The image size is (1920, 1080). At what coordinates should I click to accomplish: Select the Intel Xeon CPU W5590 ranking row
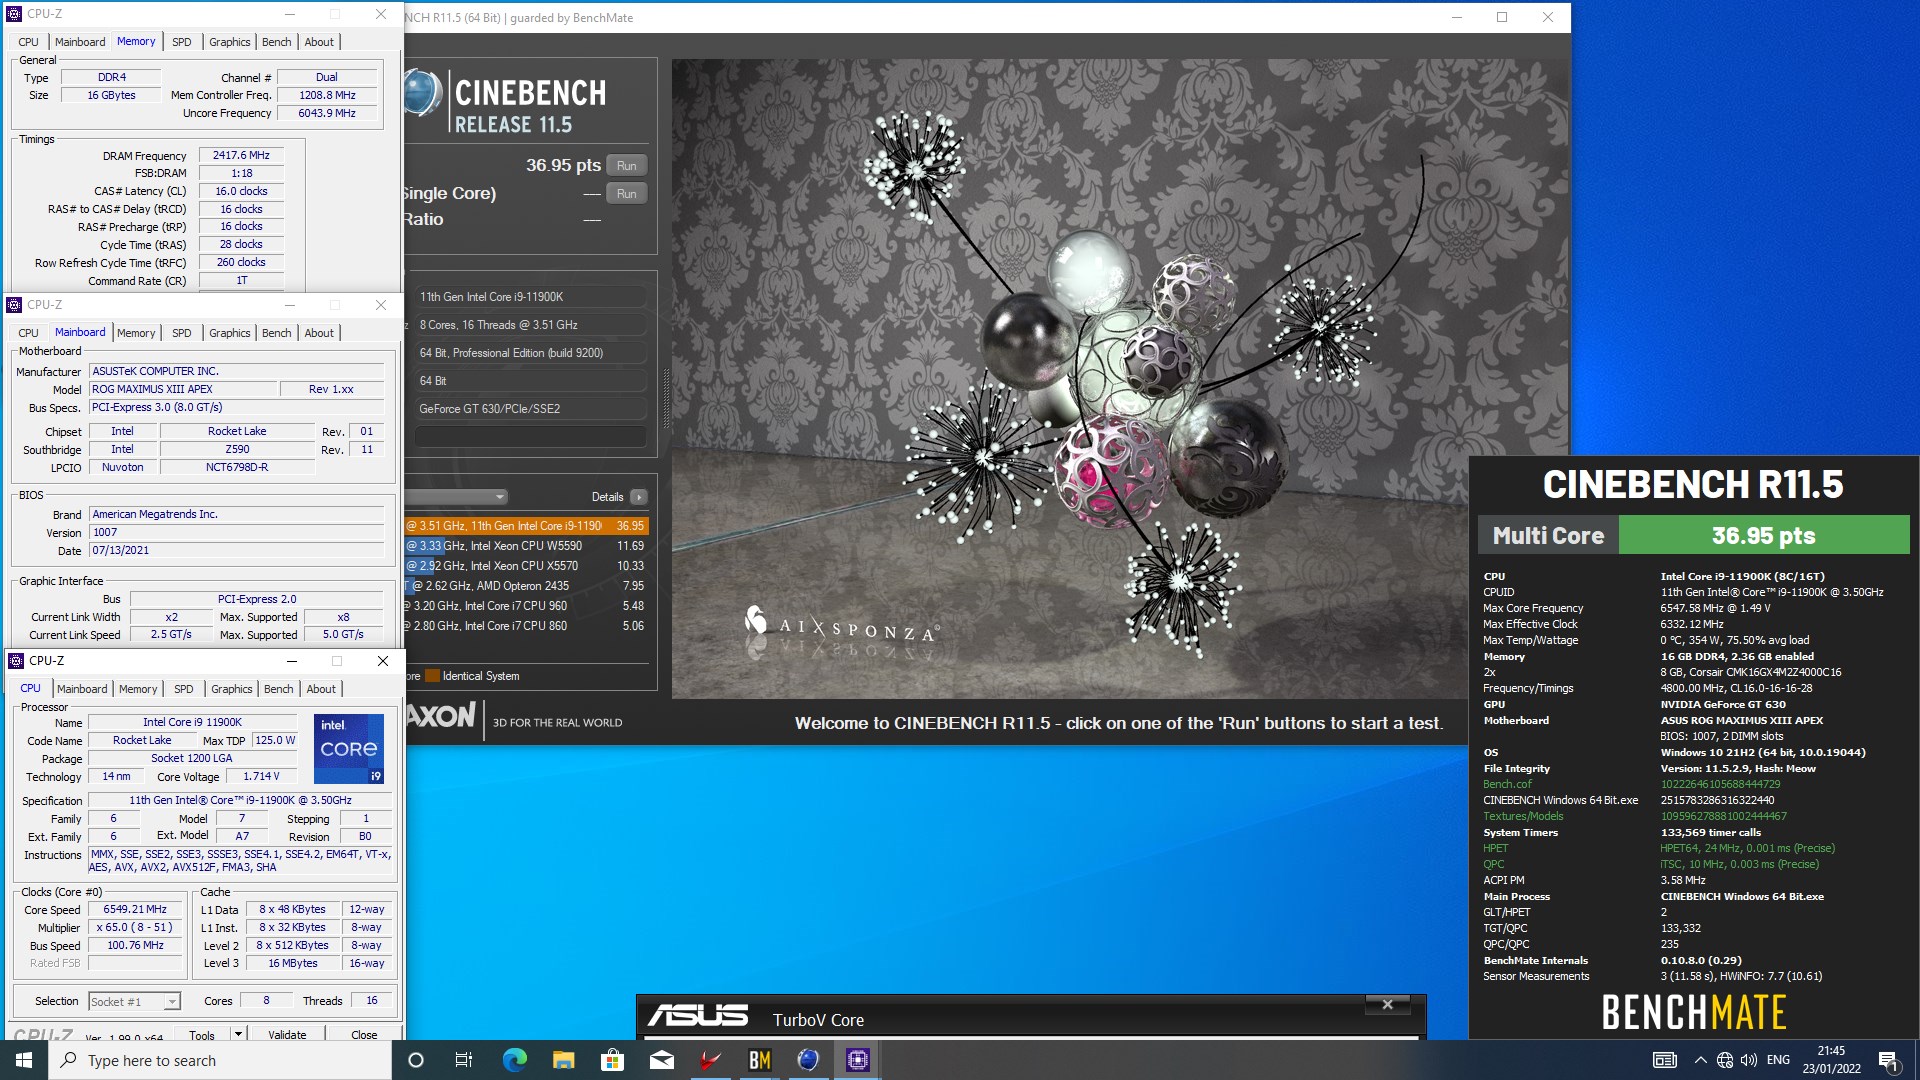pyautogui.click(x=526, y=546)
